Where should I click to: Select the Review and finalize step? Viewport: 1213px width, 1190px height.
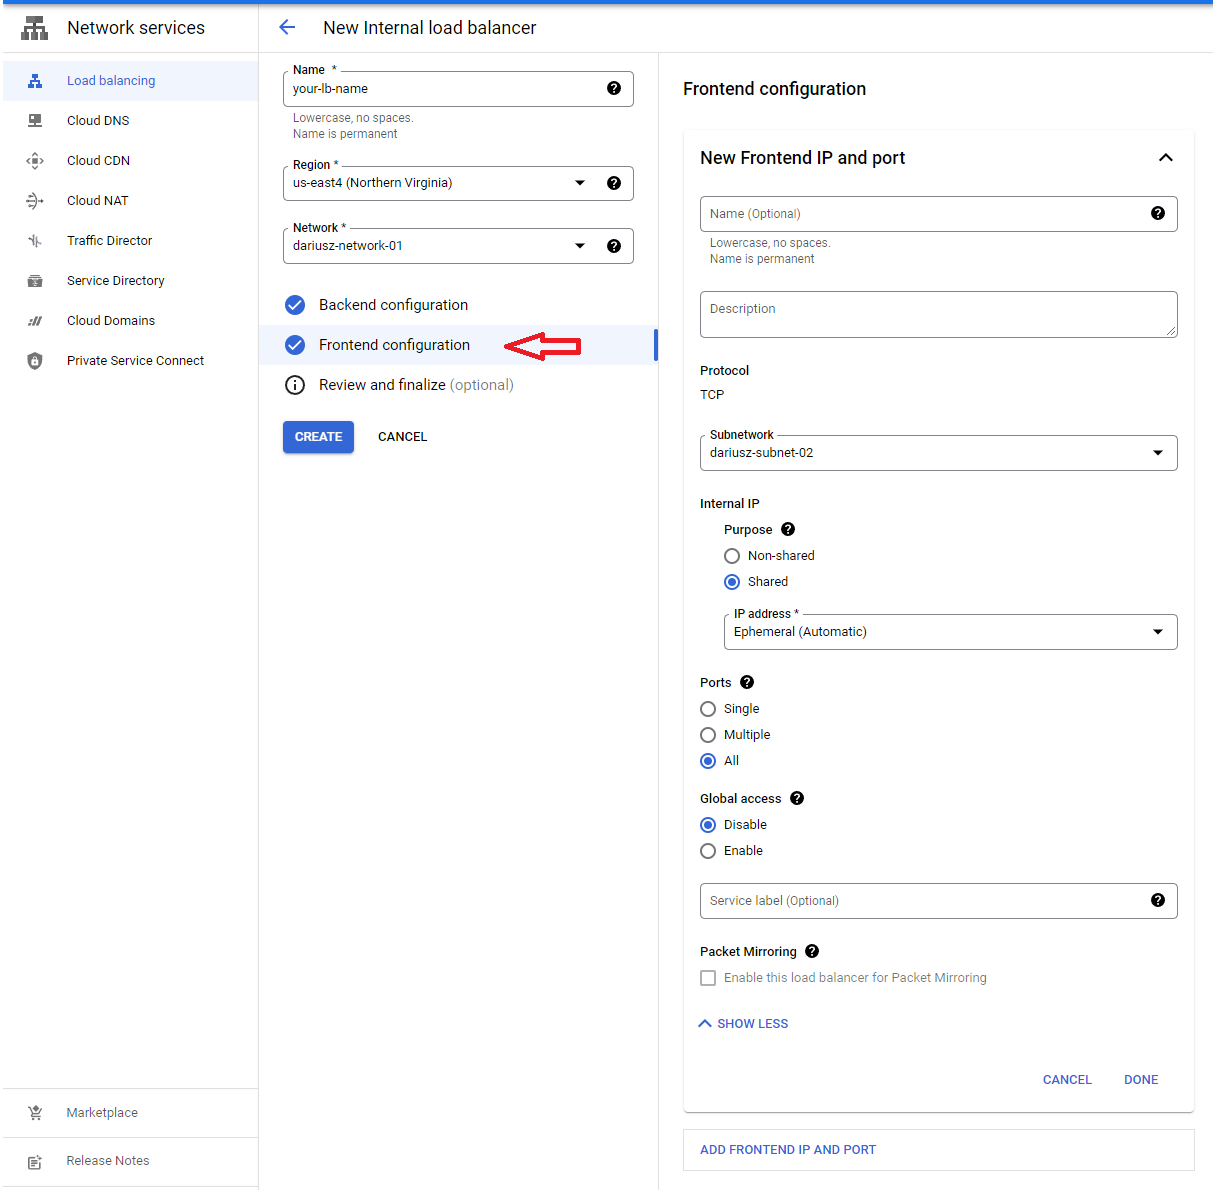[x=458, y=385]
